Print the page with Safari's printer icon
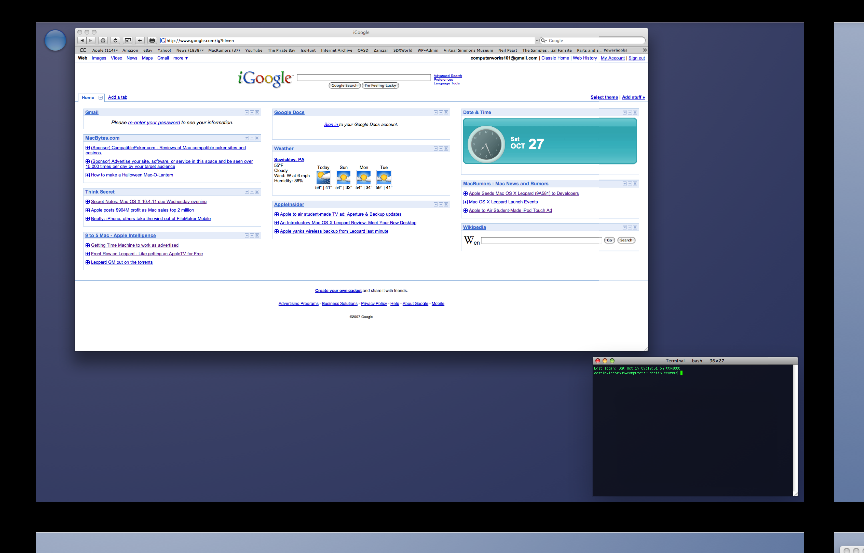The height and width of the screenshot is (553, 864). pos(152,40)
